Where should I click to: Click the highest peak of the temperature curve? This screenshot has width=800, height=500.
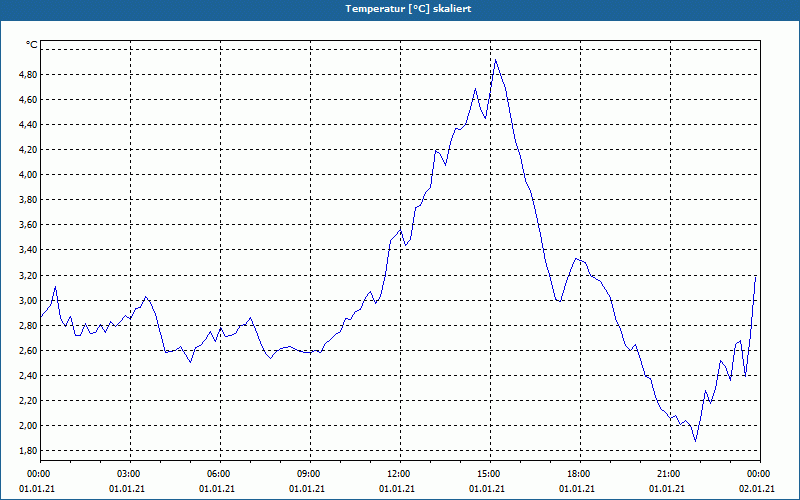[495, 60]
